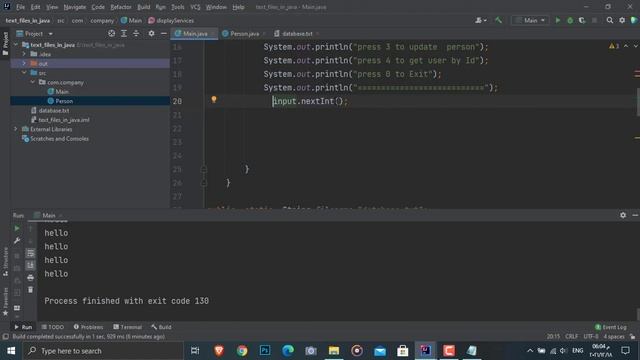Image resolution: width=640 pixels, height=360 pixels.
Task: Expand the .idea folder
Action: 24,54
